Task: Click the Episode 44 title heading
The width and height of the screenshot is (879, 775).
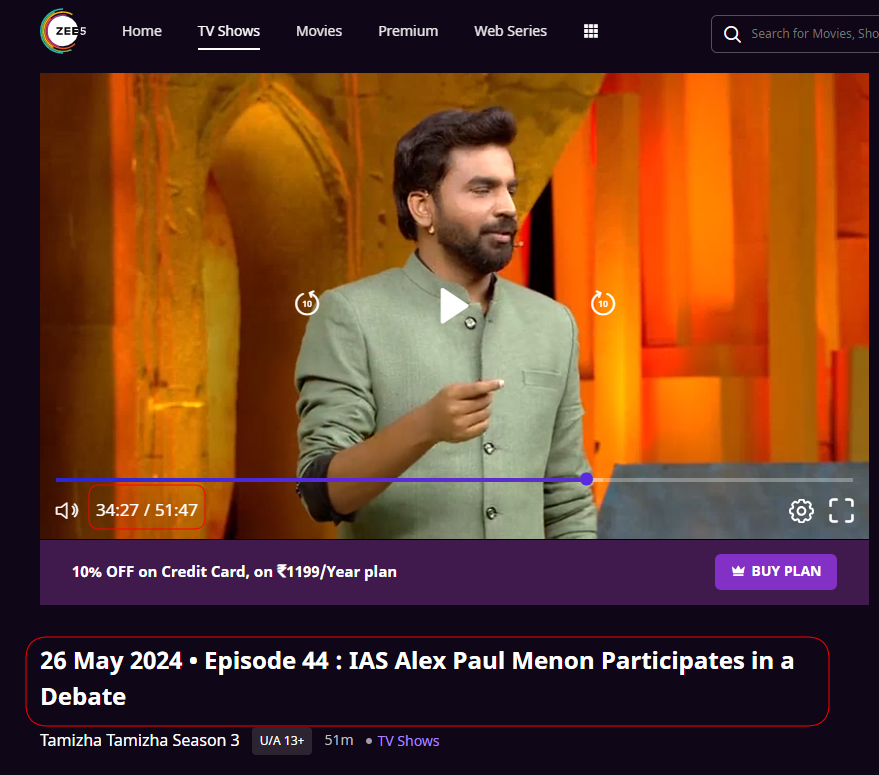Action: coord(417,679)
